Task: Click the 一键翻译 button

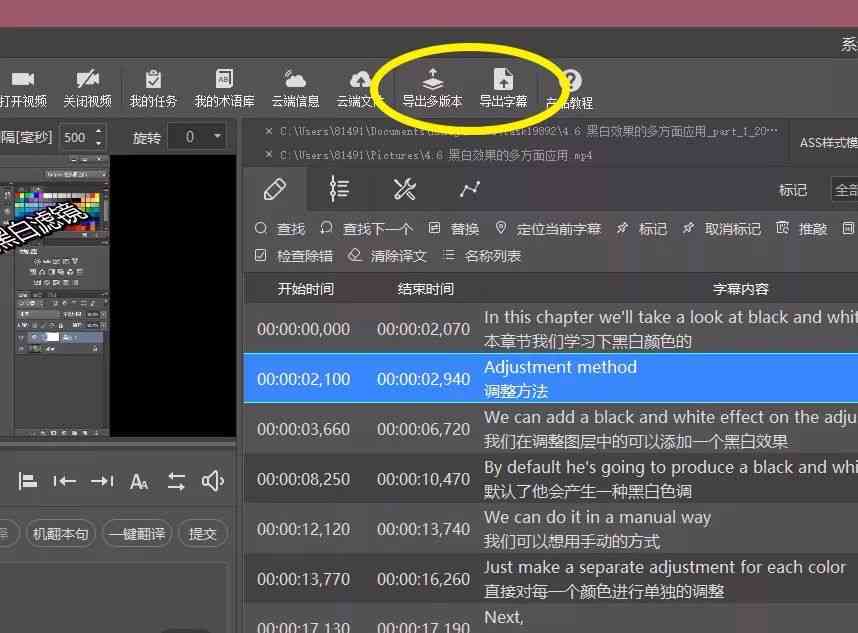Action: [137, 533]
